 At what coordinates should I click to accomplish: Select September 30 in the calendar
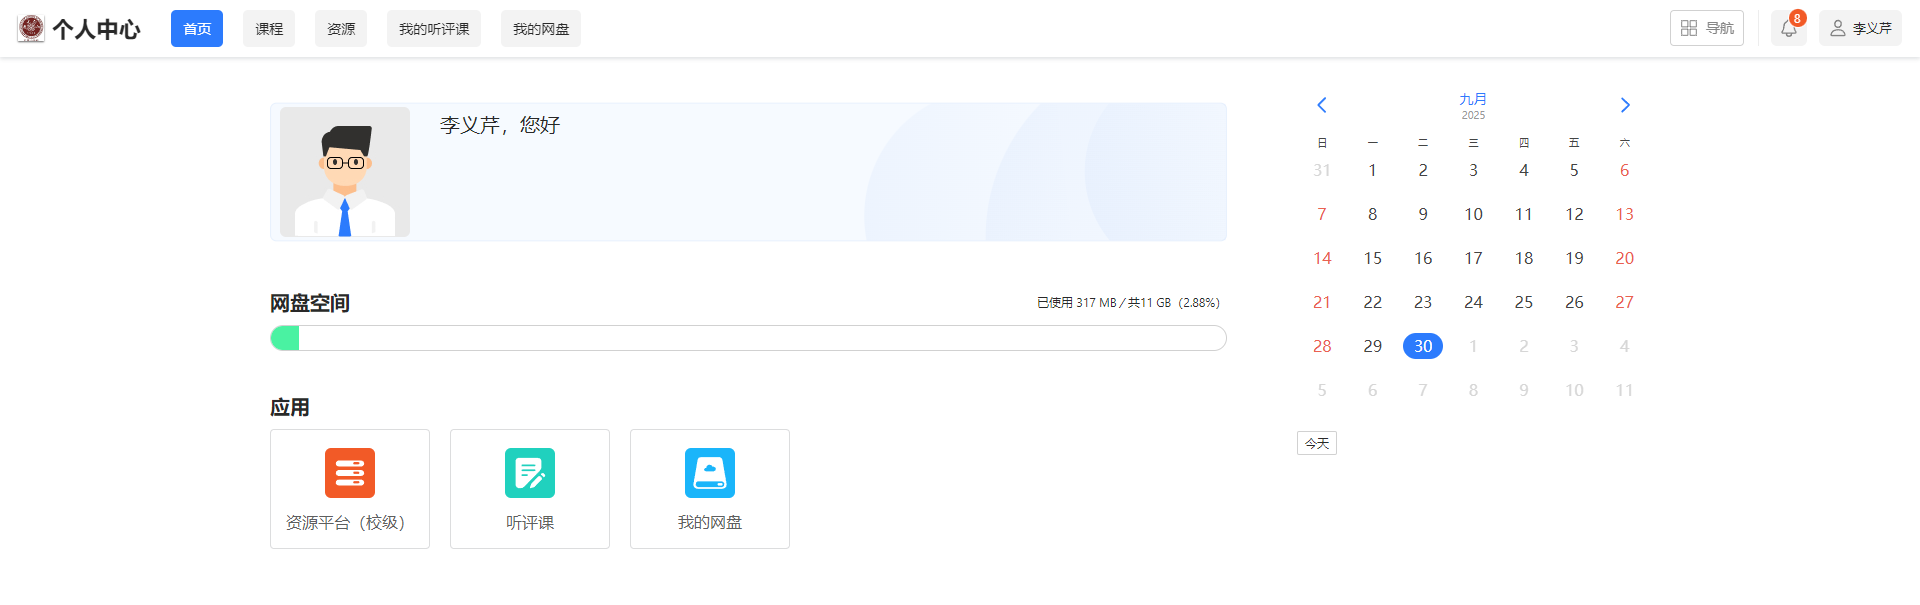[x=1423, y=346]
